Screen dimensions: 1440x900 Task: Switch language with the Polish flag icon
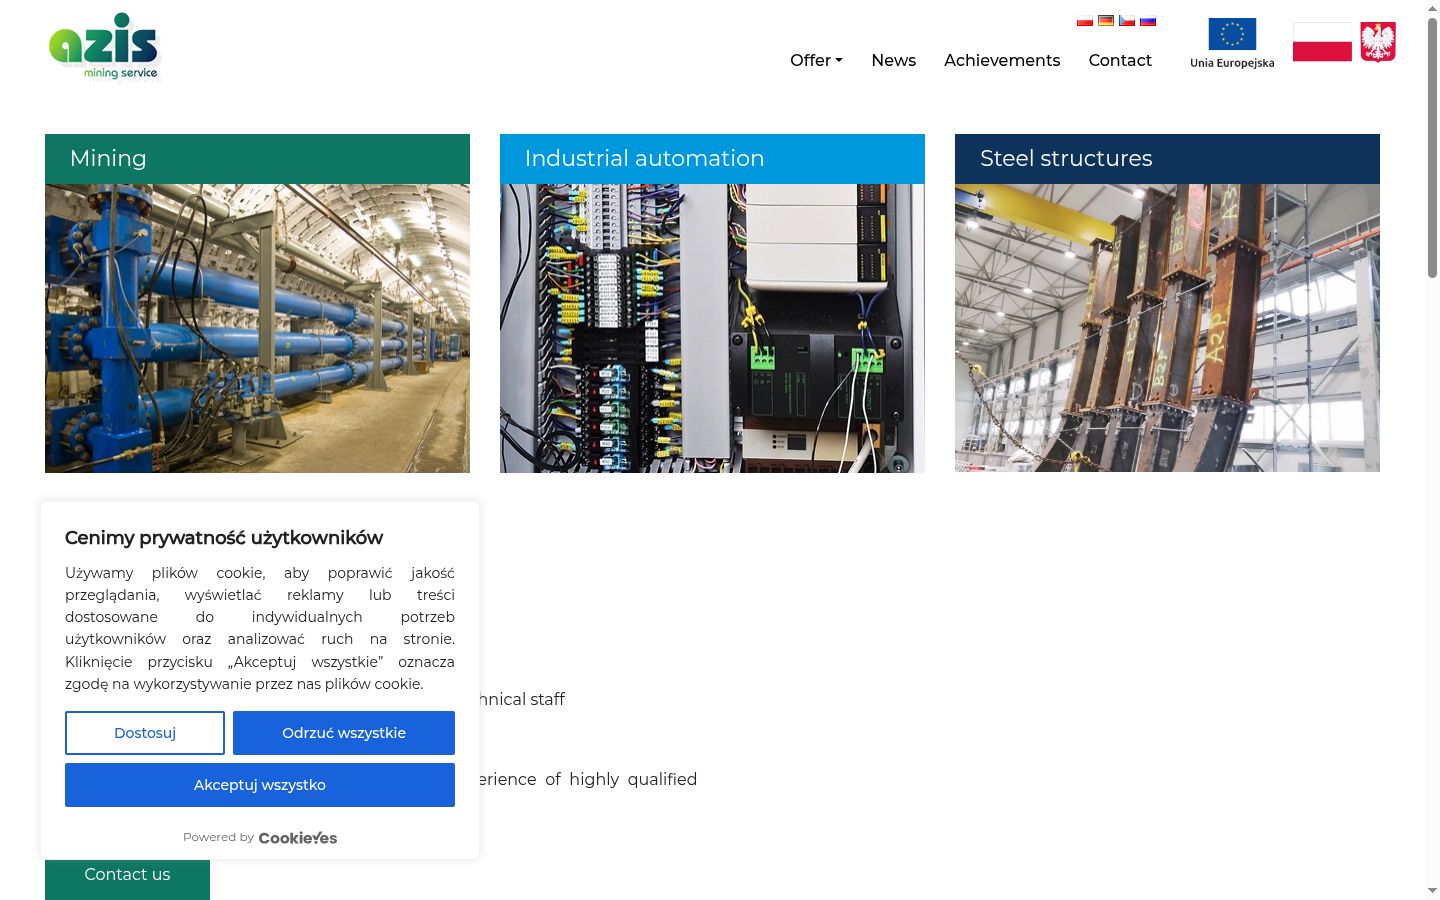click(1085, 21)
